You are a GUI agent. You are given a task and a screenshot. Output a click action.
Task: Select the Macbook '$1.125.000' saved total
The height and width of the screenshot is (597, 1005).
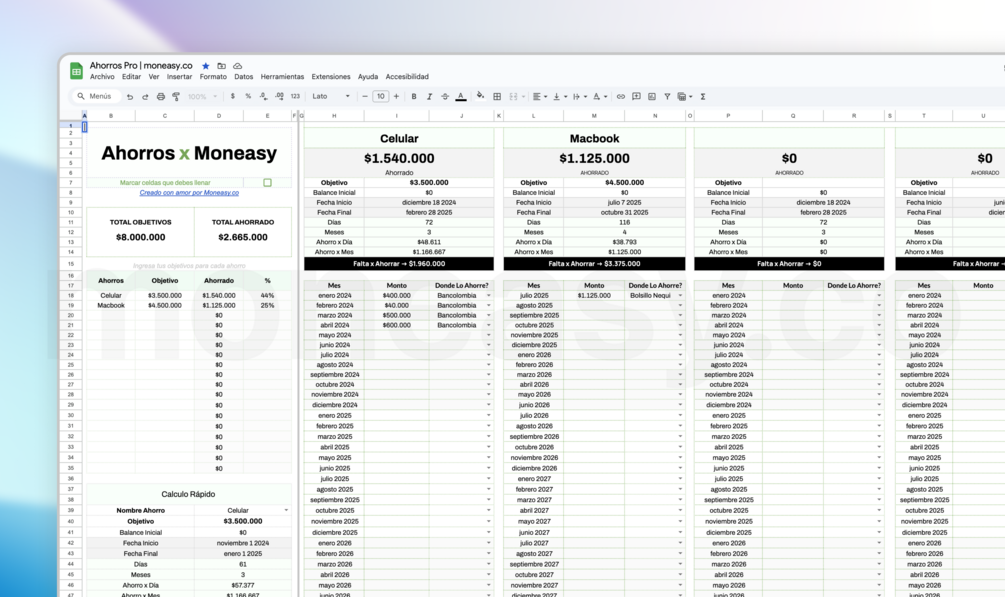tap(594, 158)
